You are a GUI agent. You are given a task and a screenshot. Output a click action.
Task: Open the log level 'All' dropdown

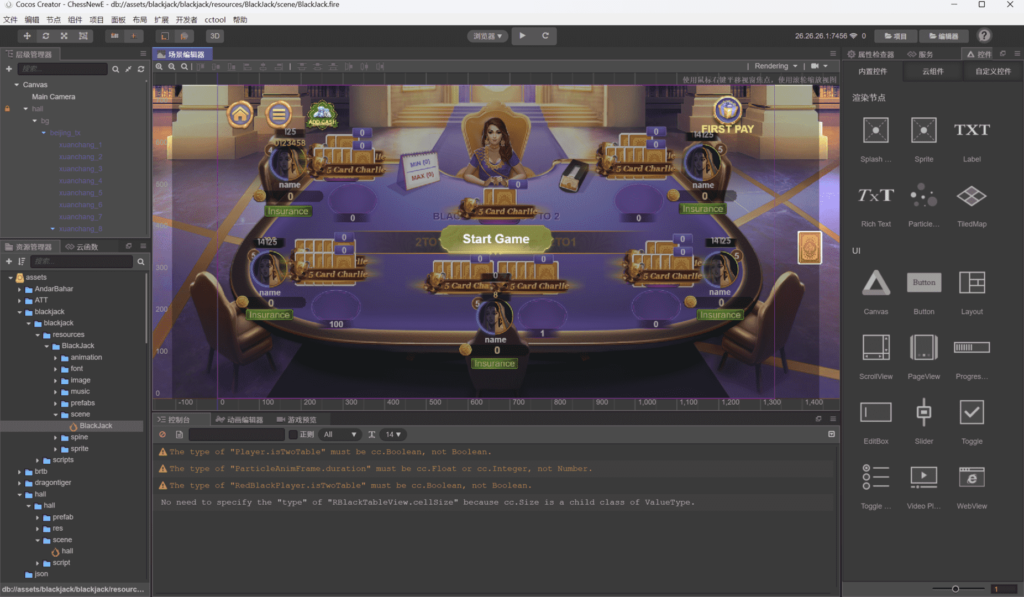(x=340, y=435)
